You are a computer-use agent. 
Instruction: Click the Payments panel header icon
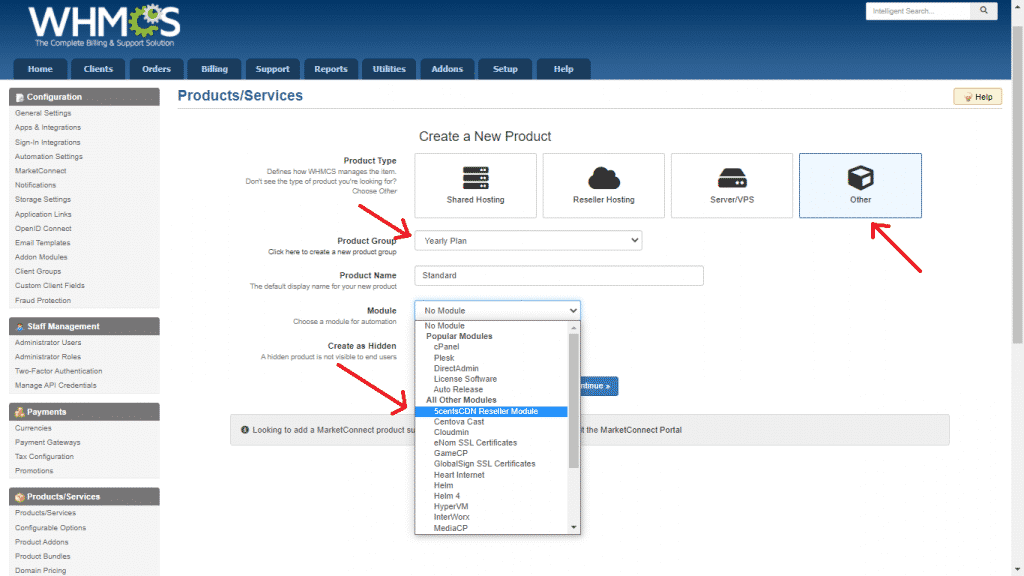click(20, 412)
